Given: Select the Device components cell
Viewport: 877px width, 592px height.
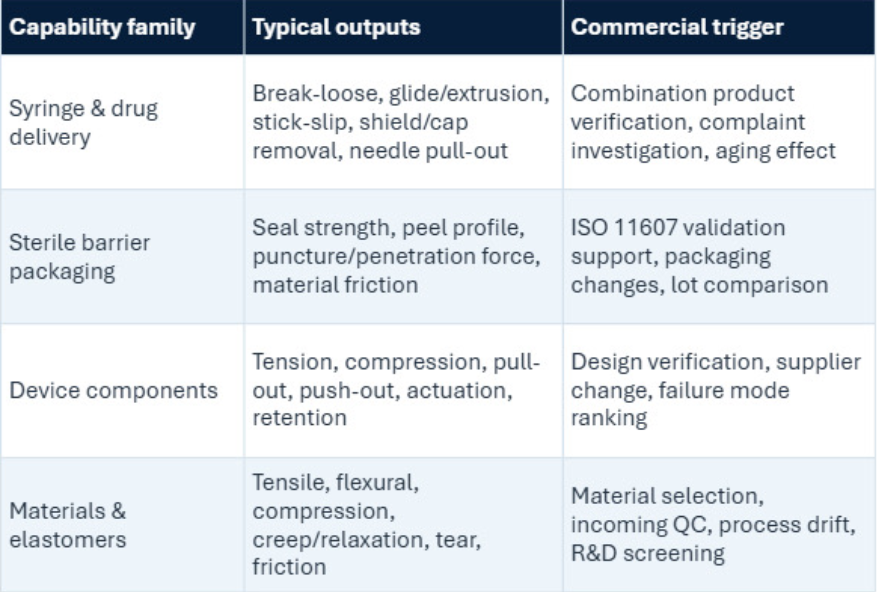Looking at the screenshot, I should coord(122,391).
